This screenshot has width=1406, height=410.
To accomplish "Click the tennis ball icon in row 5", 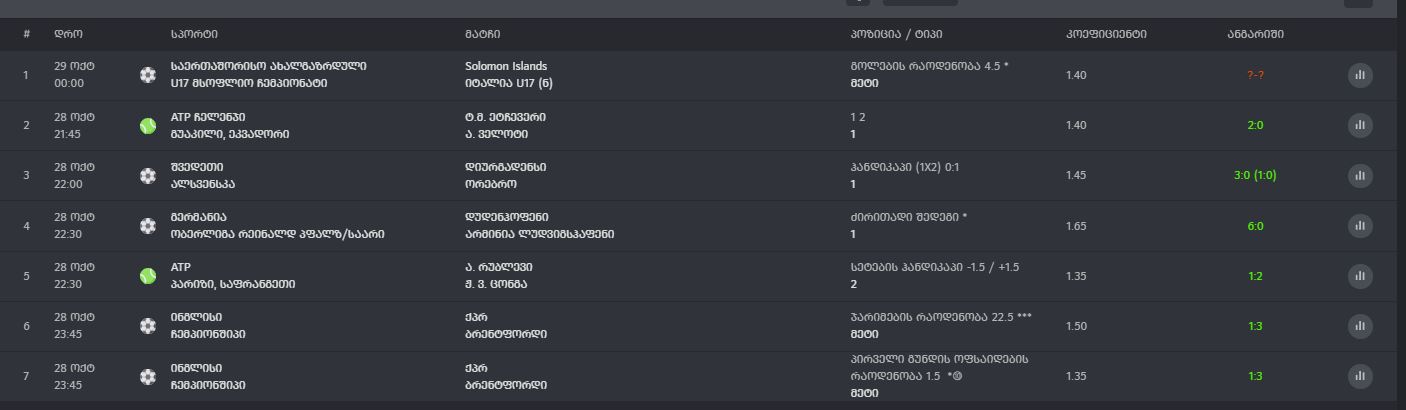I will (x=148, y=276).
